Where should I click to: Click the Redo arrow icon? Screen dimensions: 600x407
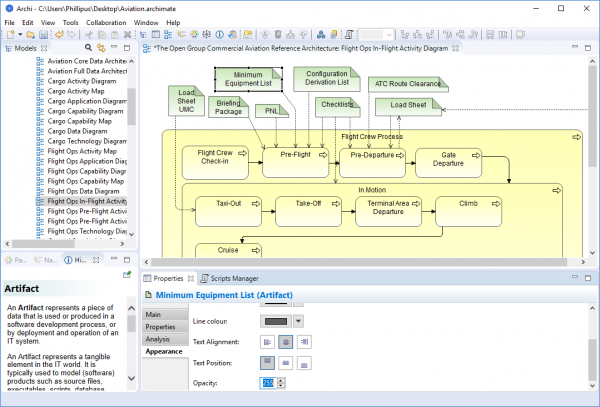point(72,35)
